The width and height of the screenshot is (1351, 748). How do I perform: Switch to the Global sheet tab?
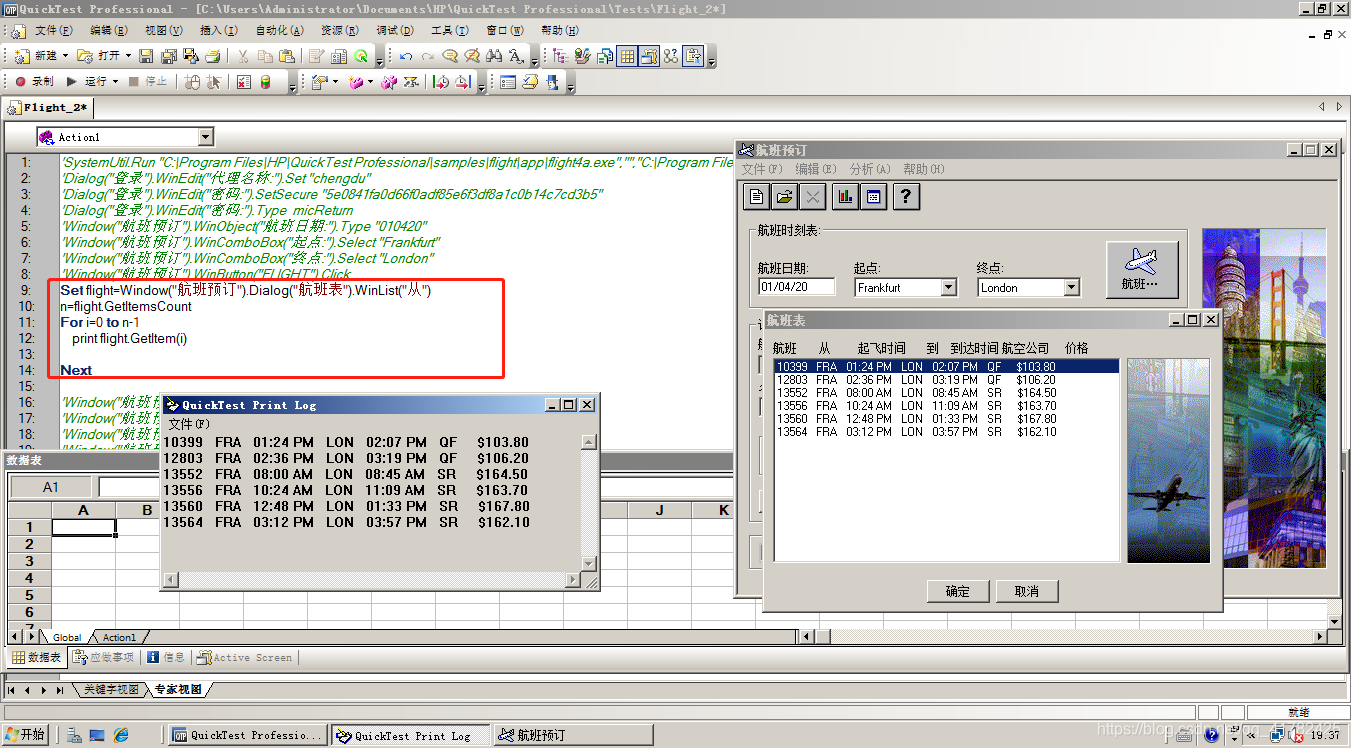tap(67, 637)
